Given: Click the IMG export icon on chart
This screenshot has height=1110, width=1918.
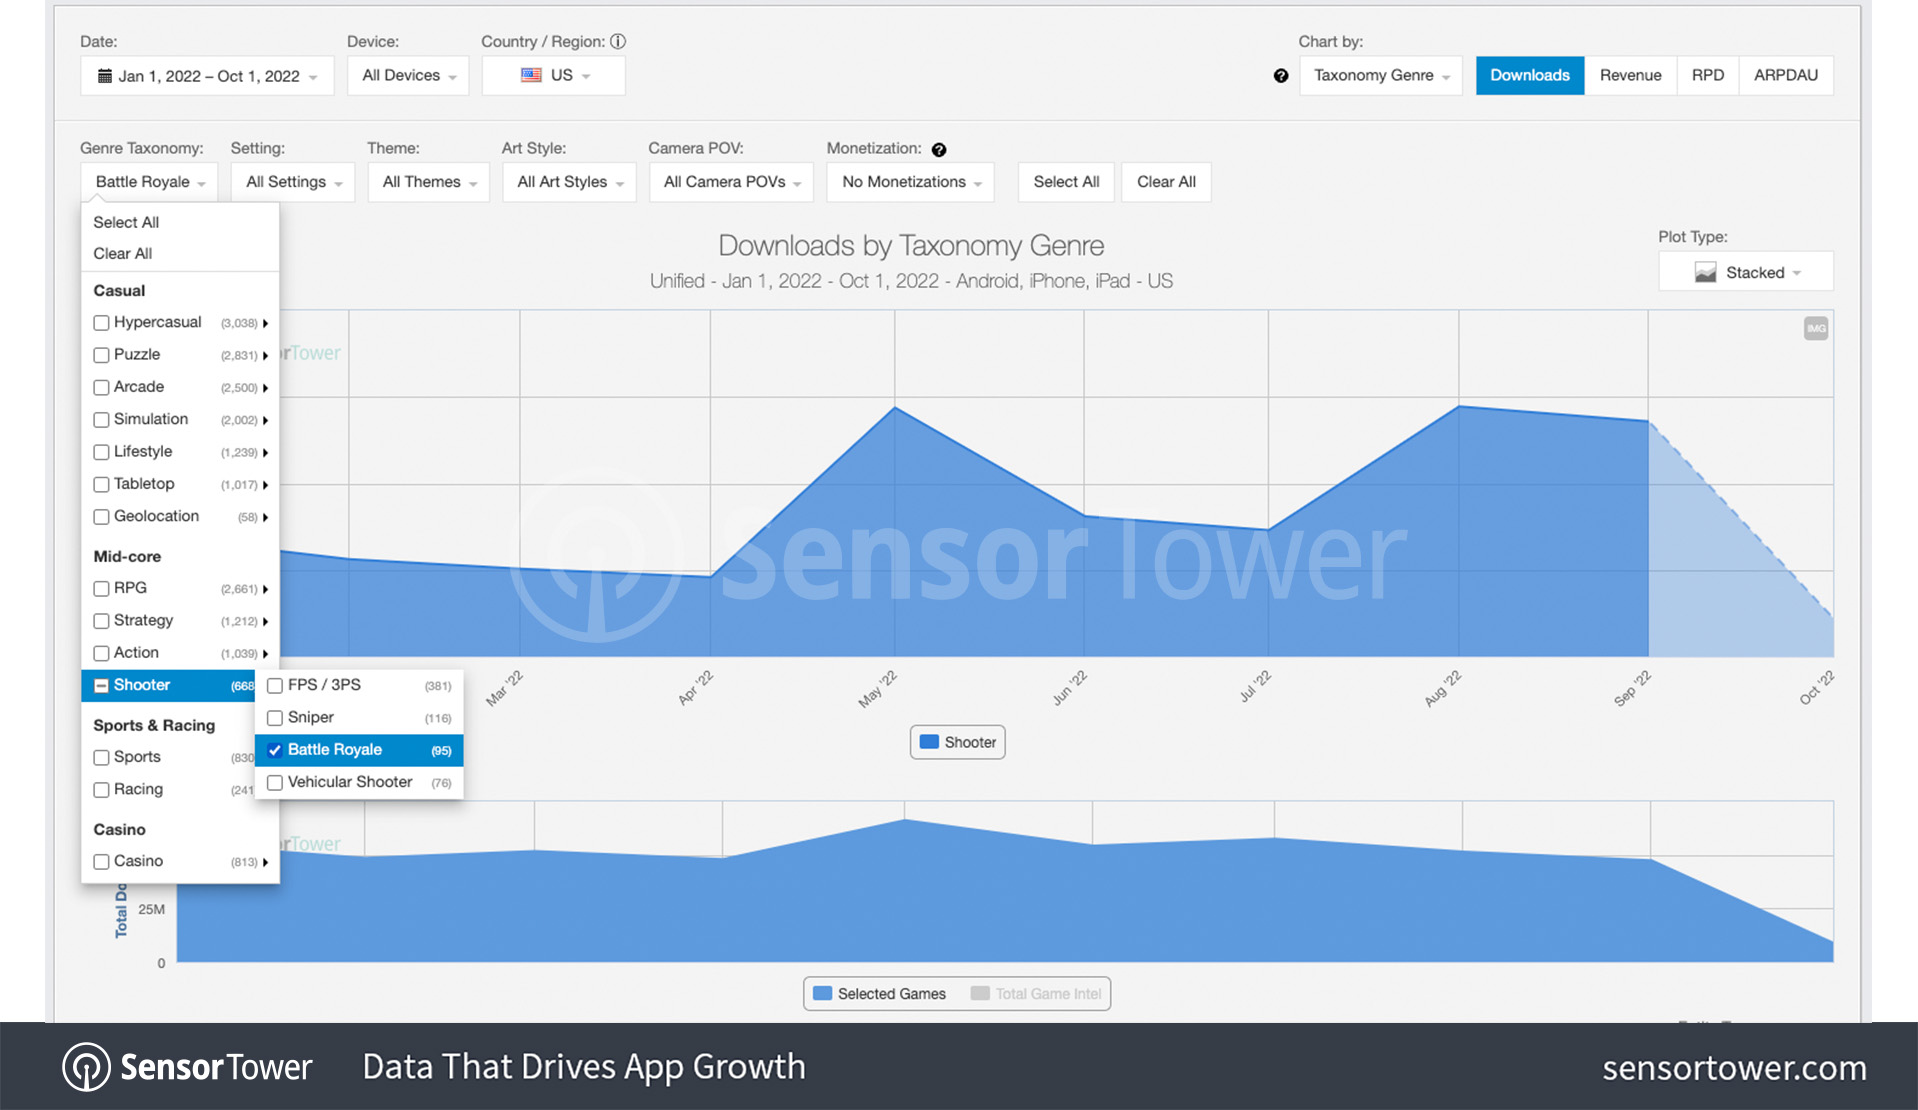Looking at the screenshot, I should (1816, 328).
